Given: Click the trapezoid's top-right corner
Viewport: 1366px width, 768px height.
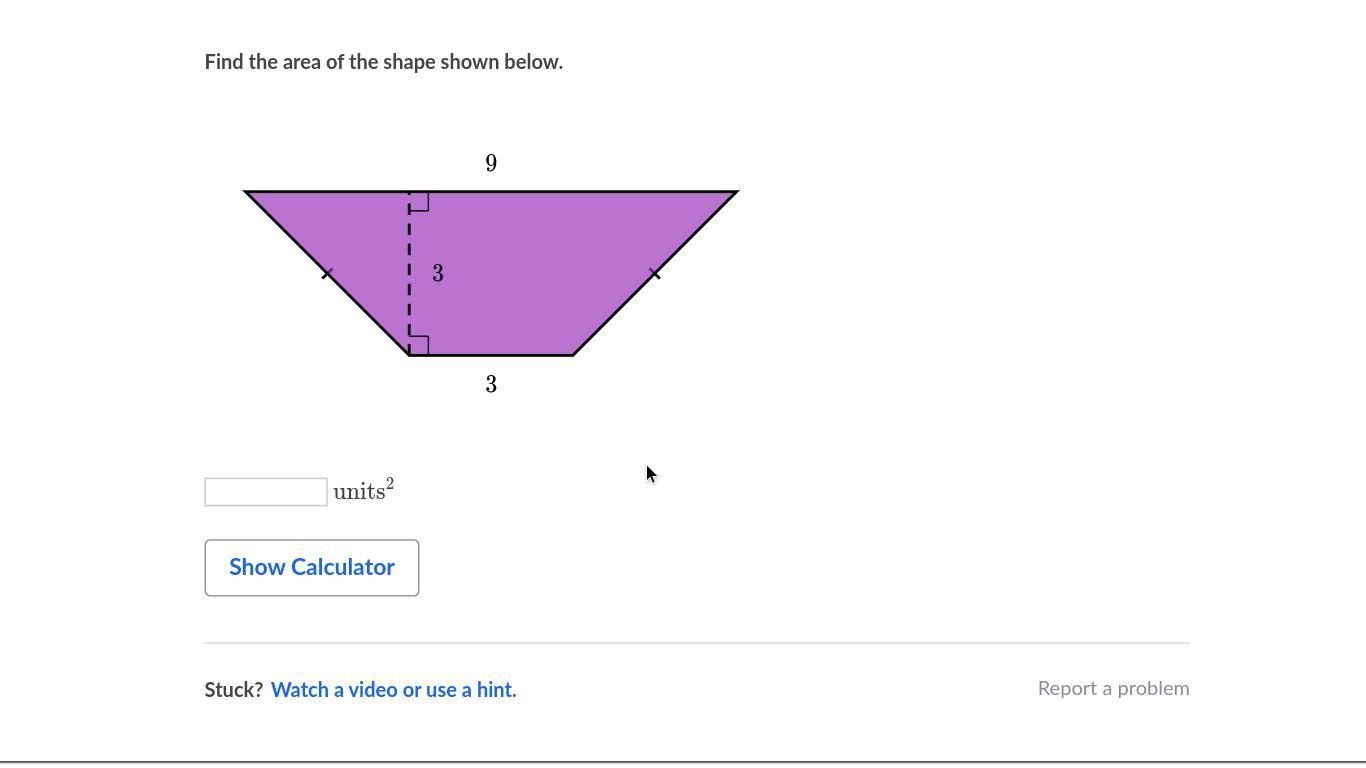Looking at the screenshot, I should (736, 192).
